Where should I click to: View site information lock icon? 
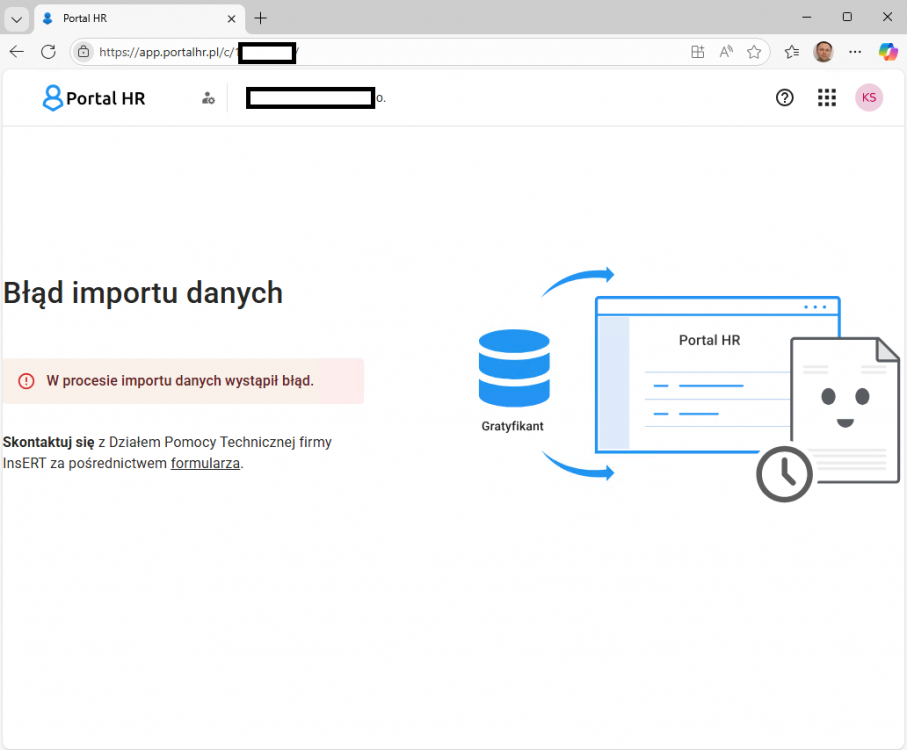tap(84, 52)
